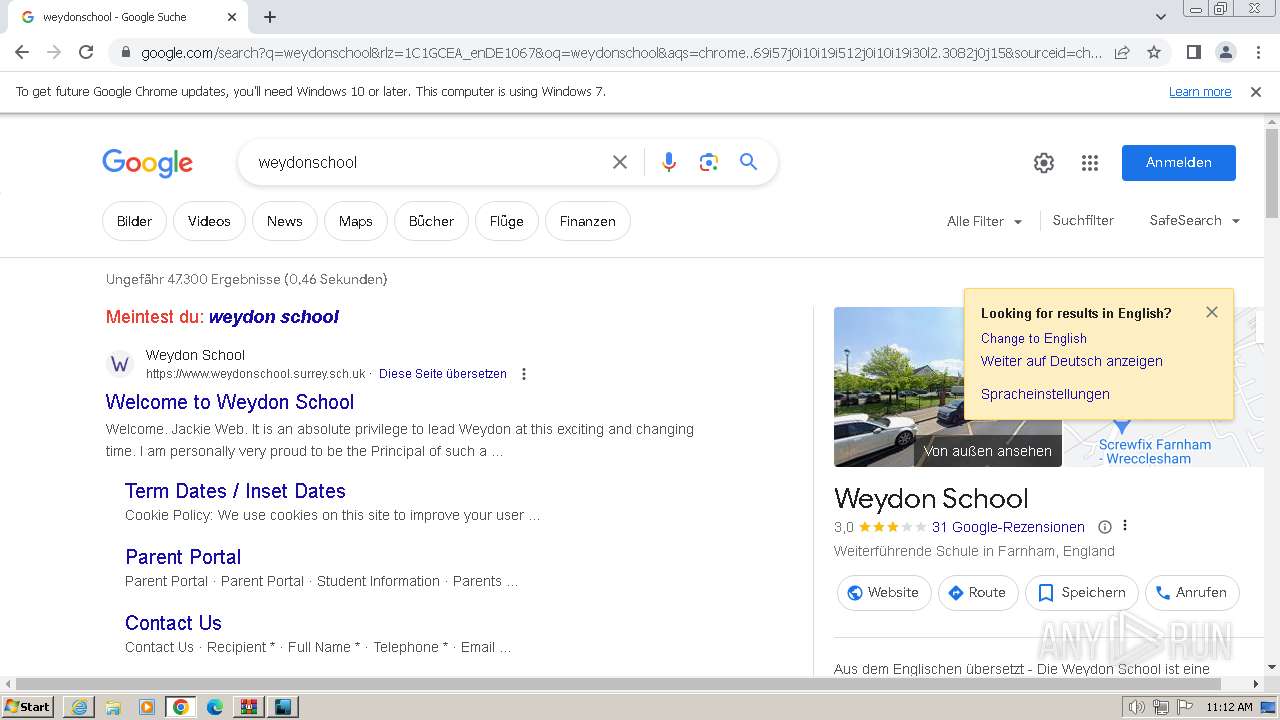Open Windows Explorer folder from taskbar

point(113,706)
